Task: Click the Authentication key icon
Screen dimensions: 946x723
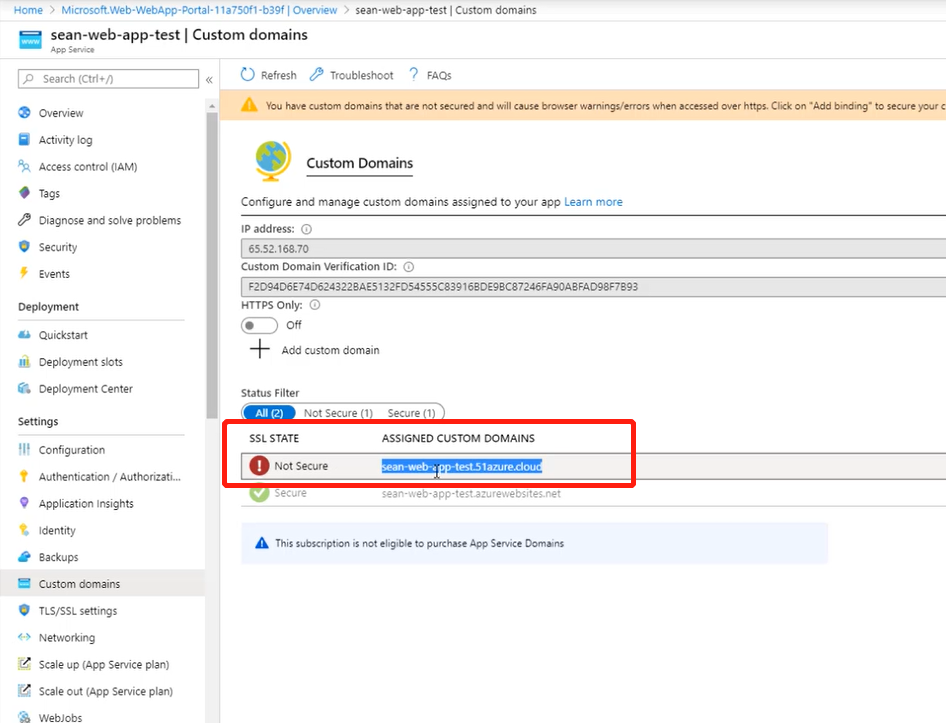Action: click(24, 476)
